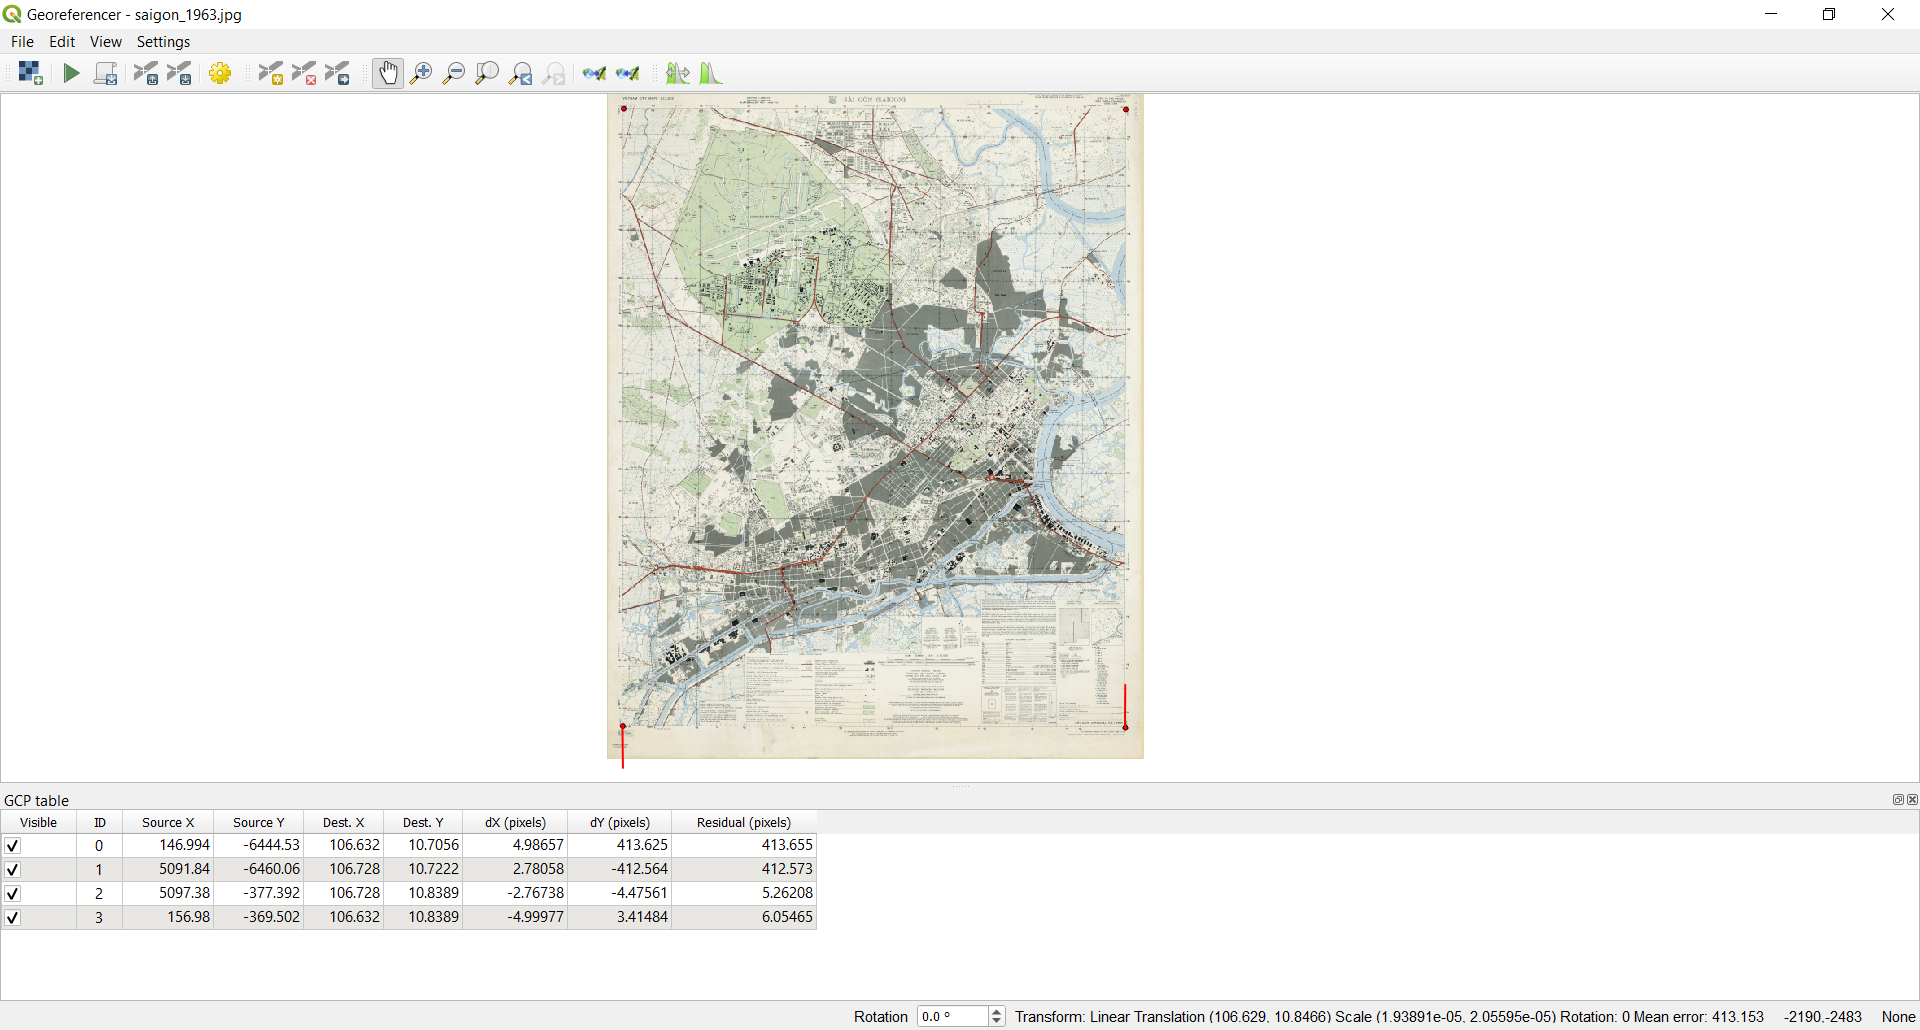This screenshot has height=1030, width=1920.
Task: Click the Open Raster icon
Action: (x=30, y=73)
